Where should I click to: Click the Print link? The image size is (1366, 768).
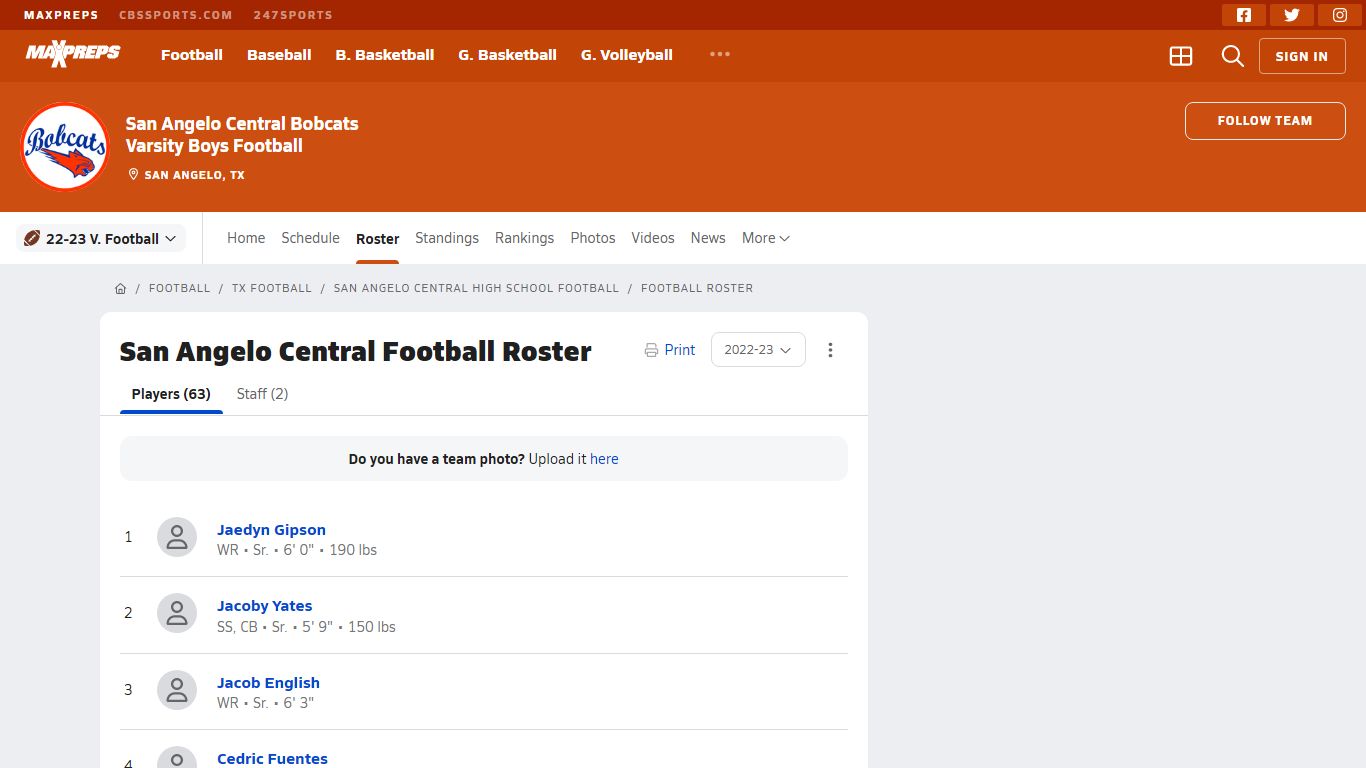click(680, 350)
